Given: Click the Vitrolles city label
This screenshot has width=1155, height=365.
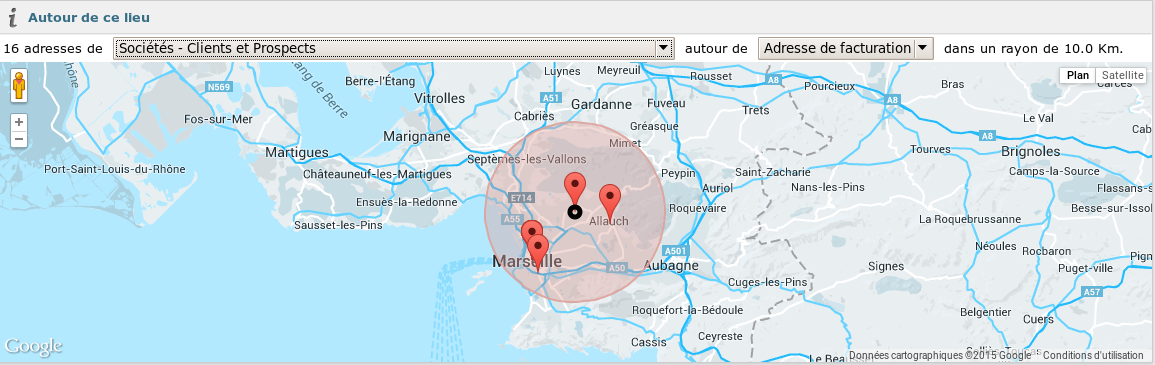Looking at the screenshot, I should pos(440,98).
